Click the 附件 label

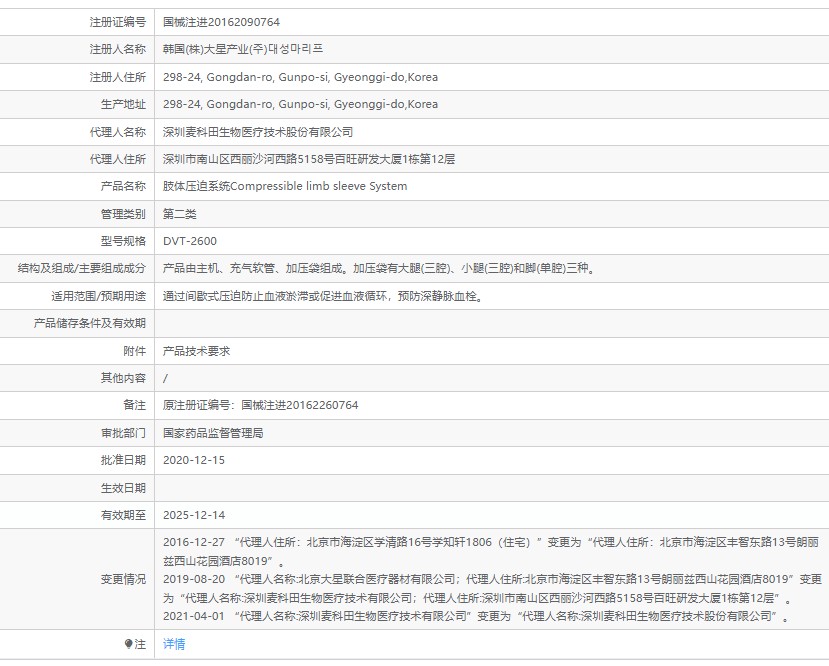point(134,351)
